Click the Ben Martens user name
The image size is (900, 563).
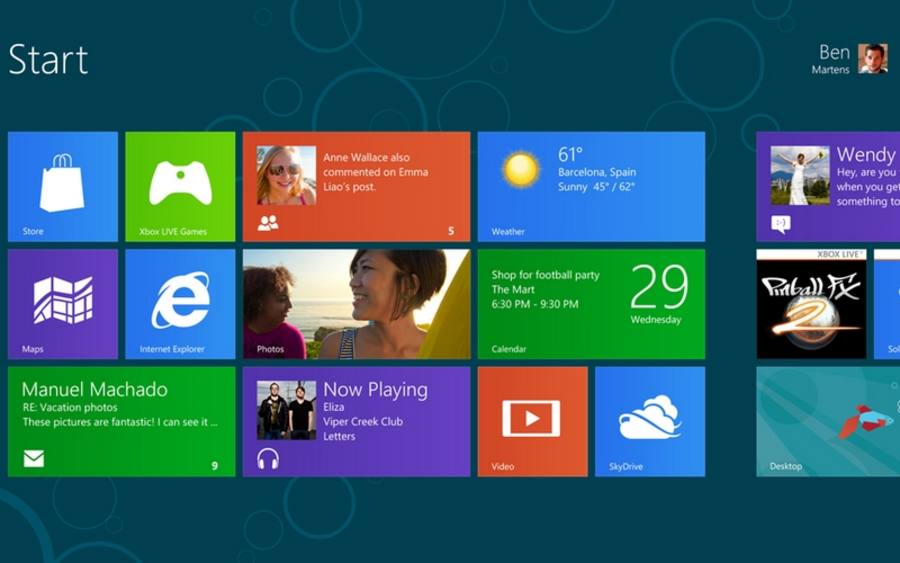(x=831, y=59)
